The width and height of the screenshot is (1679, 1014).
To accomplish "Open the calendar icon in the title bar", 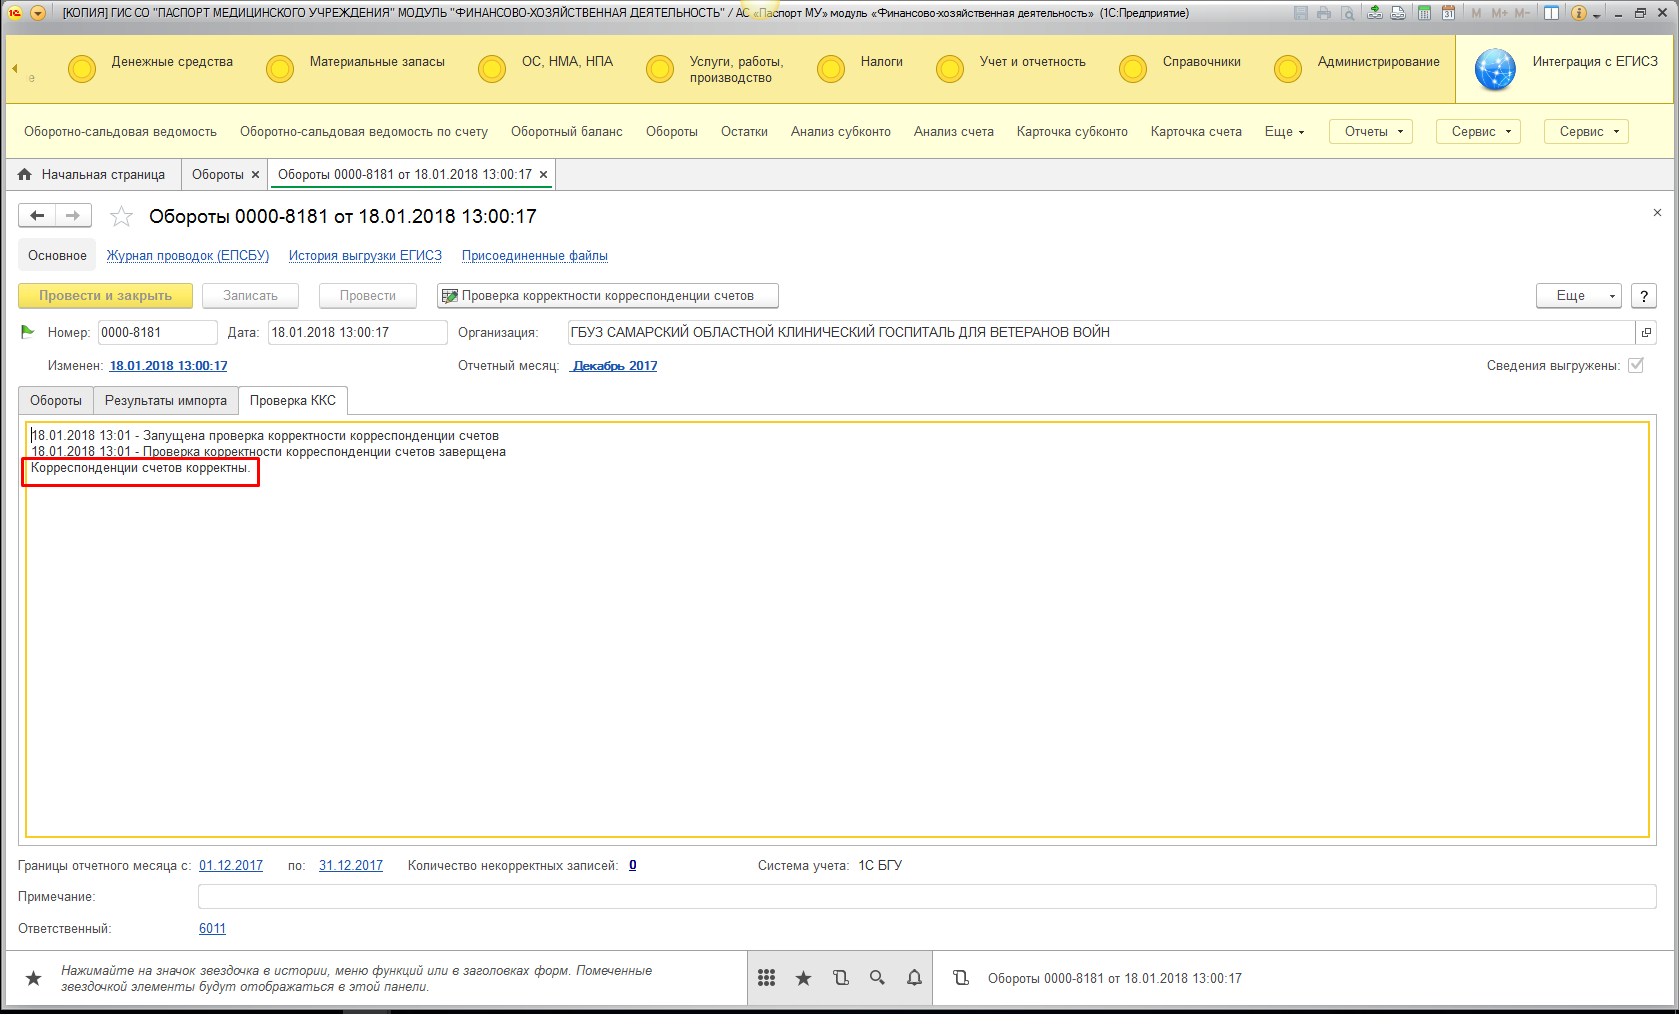I will click(1447, 13).
